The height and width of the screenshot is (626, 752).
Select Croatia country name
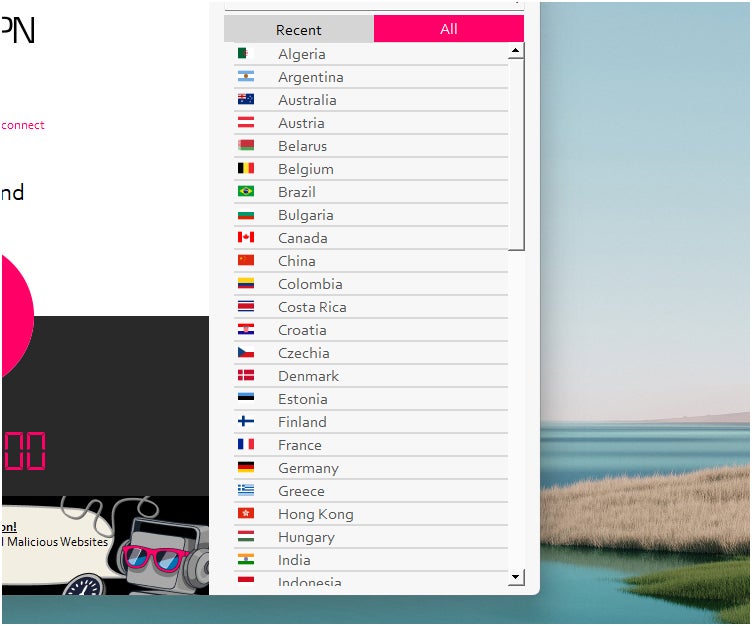coord(302,331)
